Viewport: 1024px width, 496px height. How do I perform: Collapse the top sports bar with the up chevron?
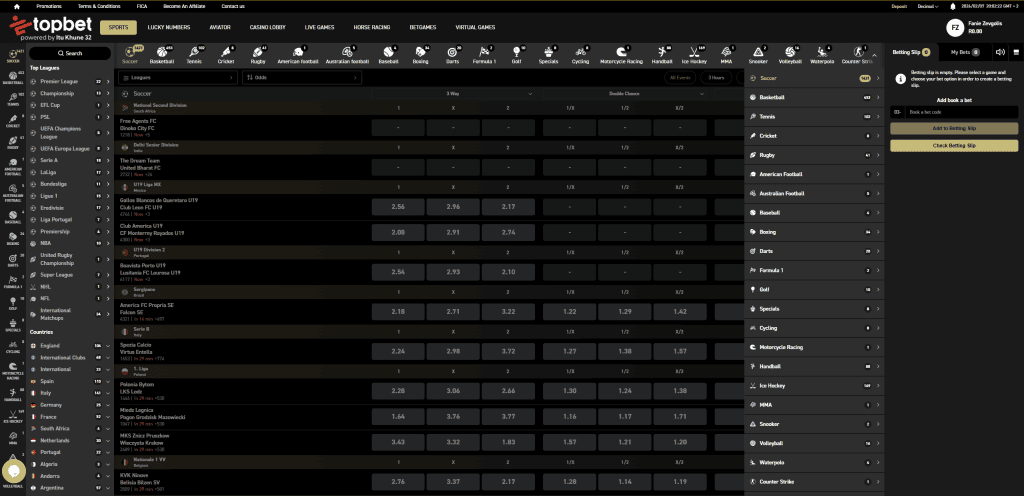coord(874,55)
